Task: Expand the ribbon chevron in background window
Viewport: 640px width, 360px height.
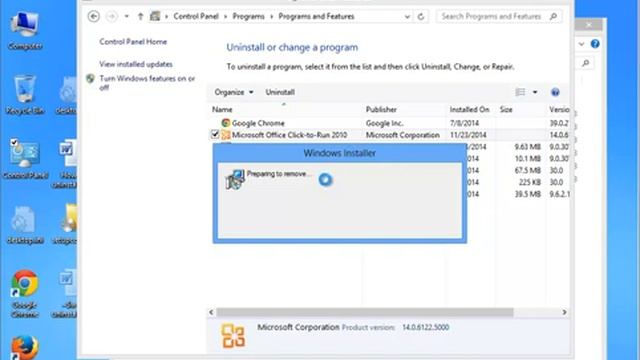Action: tap(582, 44)
